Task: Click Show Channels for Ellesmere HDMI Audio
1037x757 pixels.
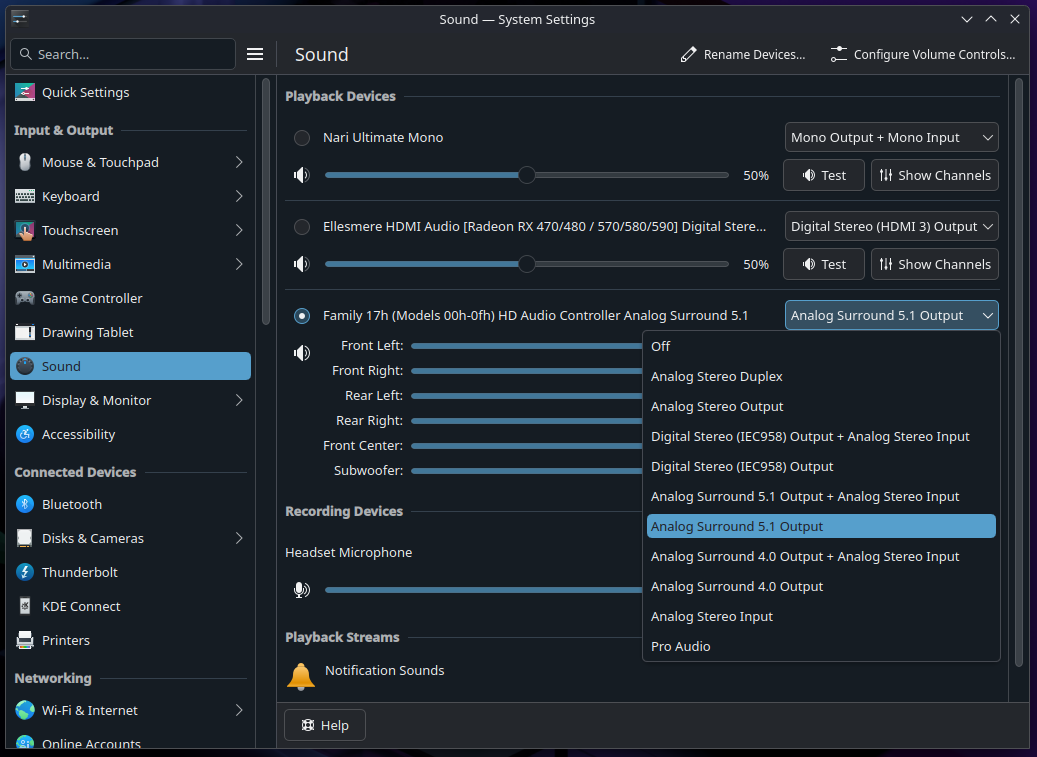Action: point(934,264)
